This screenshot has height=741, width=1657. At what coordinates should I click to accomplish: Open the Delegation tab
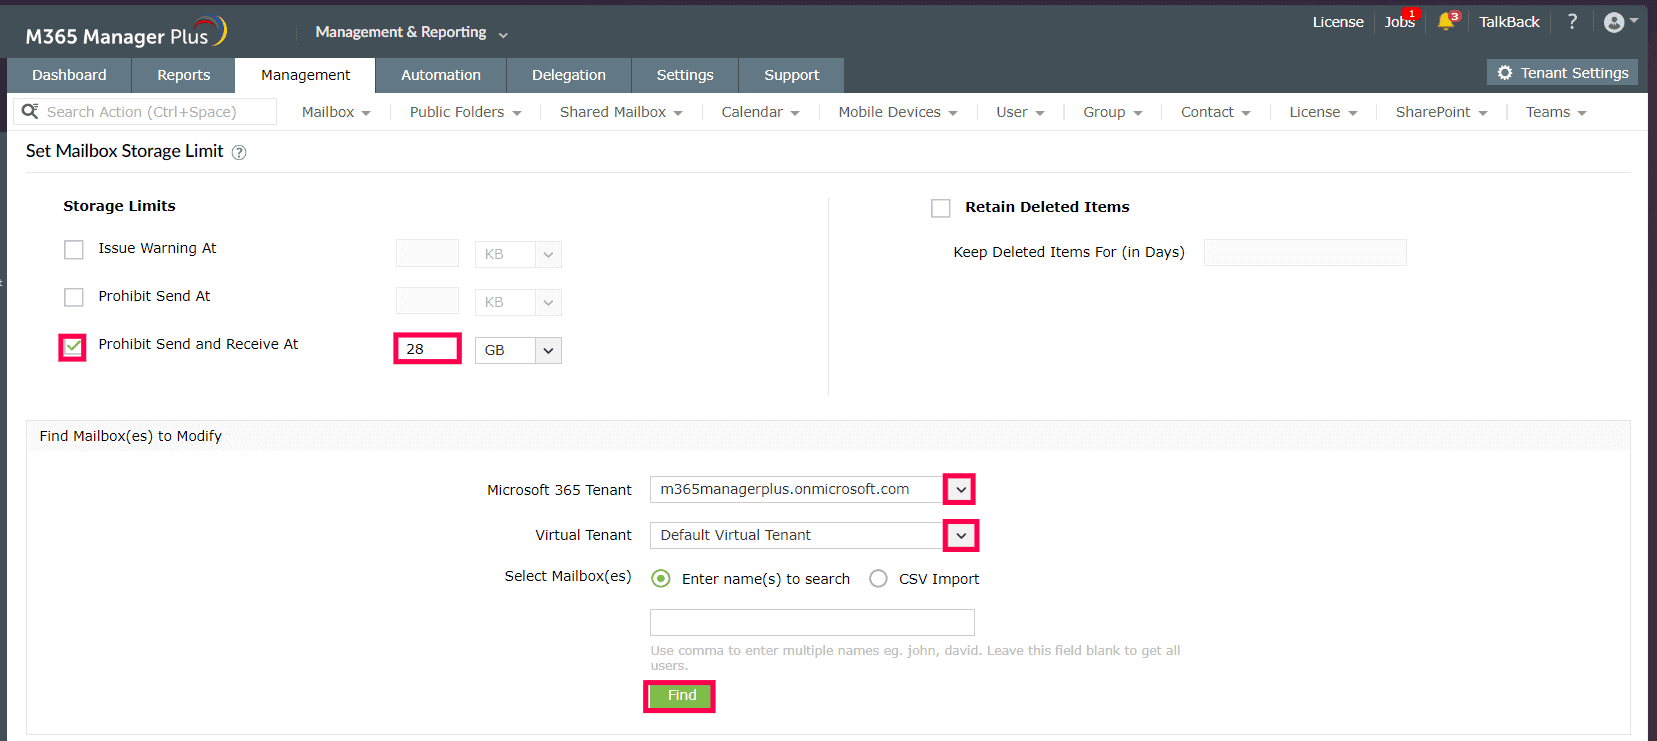click(x=569, y=75)
